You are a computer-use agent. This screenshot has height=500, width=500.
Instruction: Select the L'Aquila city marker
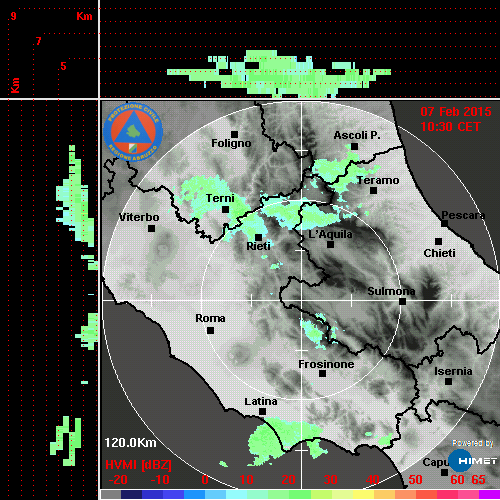(330, 245)
